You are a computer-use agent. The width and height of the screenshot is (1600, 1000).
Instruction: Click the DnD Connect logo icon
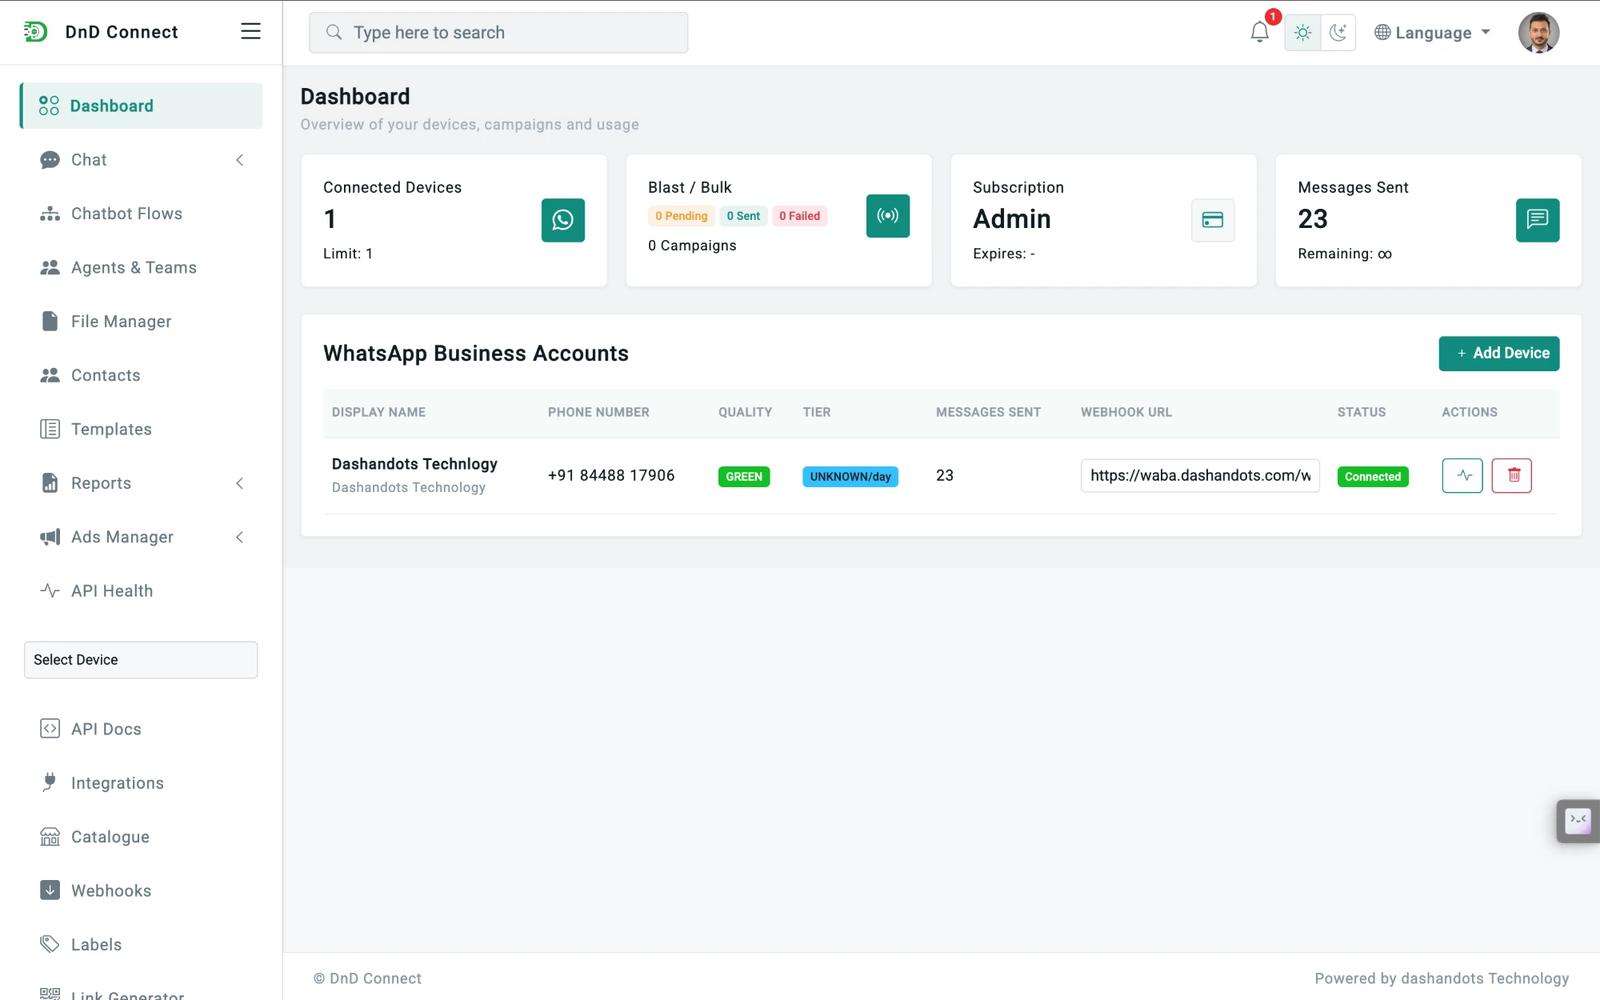(x=36, y=32)
